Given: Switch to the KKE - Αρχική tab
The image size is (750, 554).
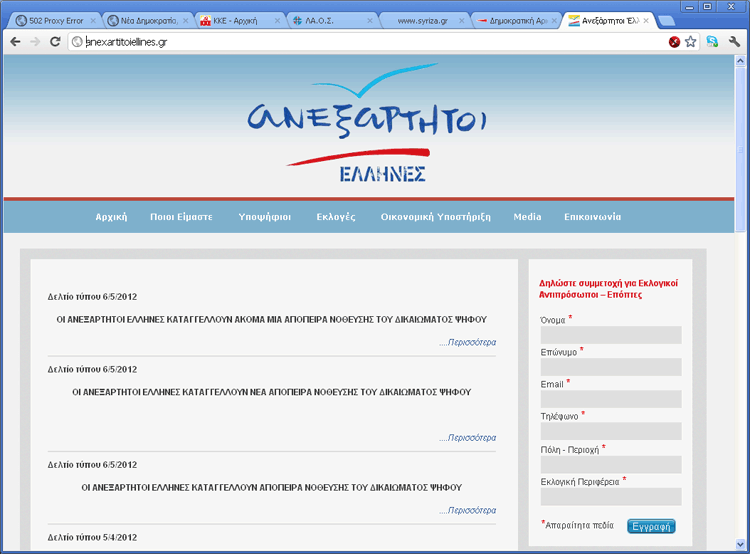Looking at the screenshot, I should pyautogui.click(x=238, y=21).
